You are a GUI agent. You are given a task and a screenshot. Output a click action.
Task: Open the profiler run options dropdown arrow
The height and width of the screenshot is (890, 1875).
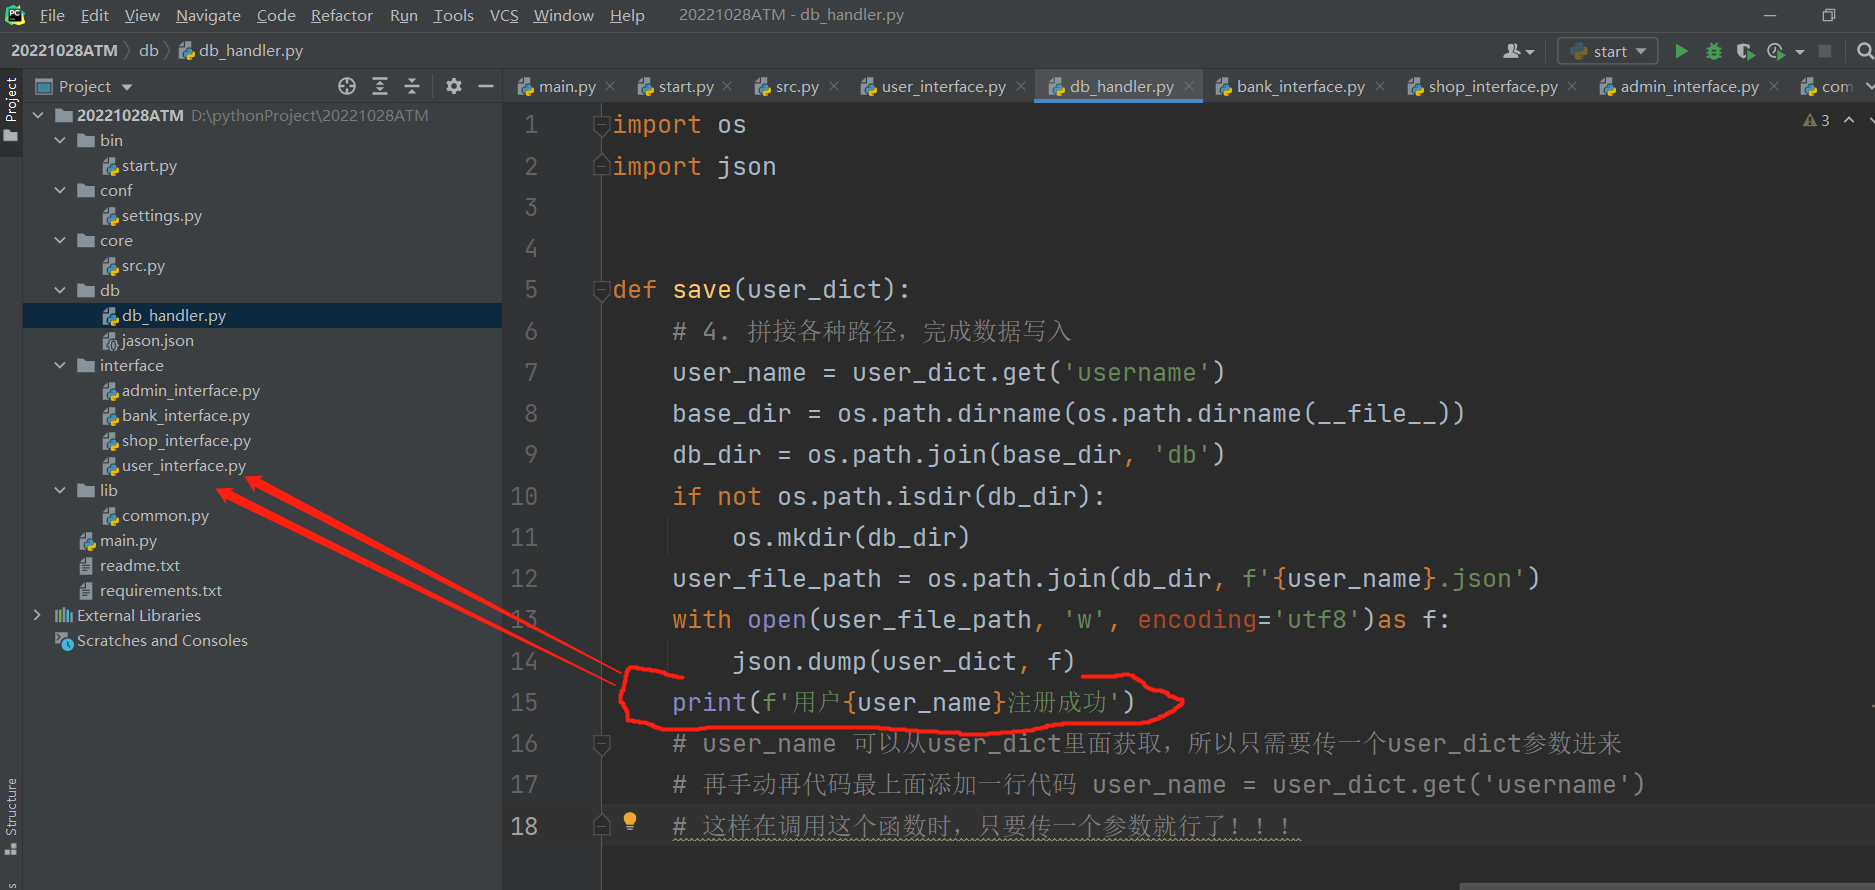[x=1800, y=52]
